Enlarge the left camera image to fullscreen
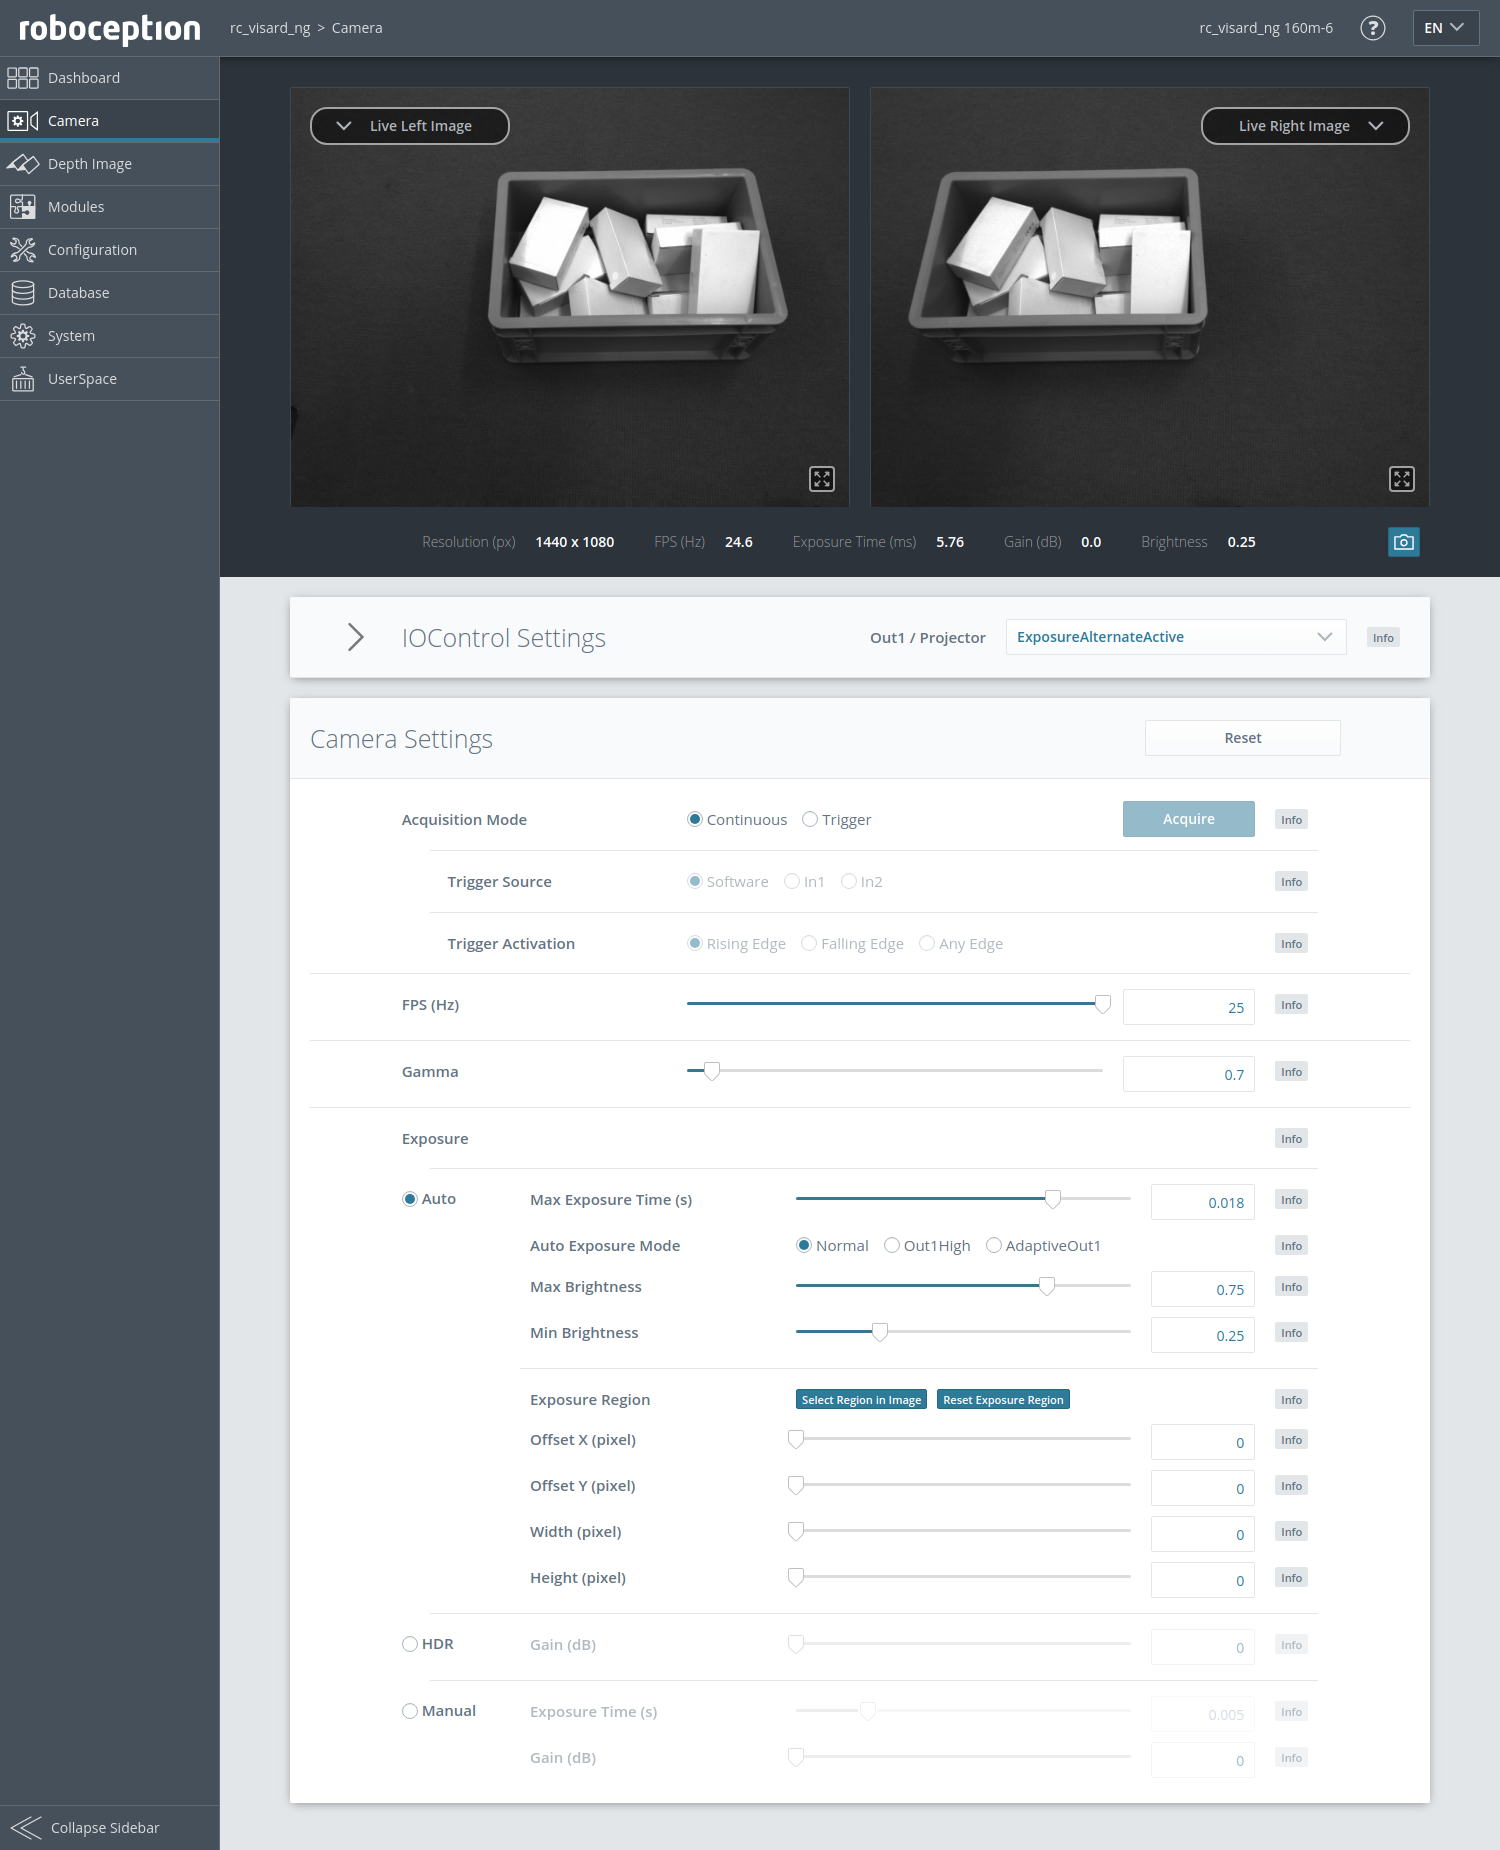Image resolution: width=1500 pixels, height=1850 pixels. (822, 479)
